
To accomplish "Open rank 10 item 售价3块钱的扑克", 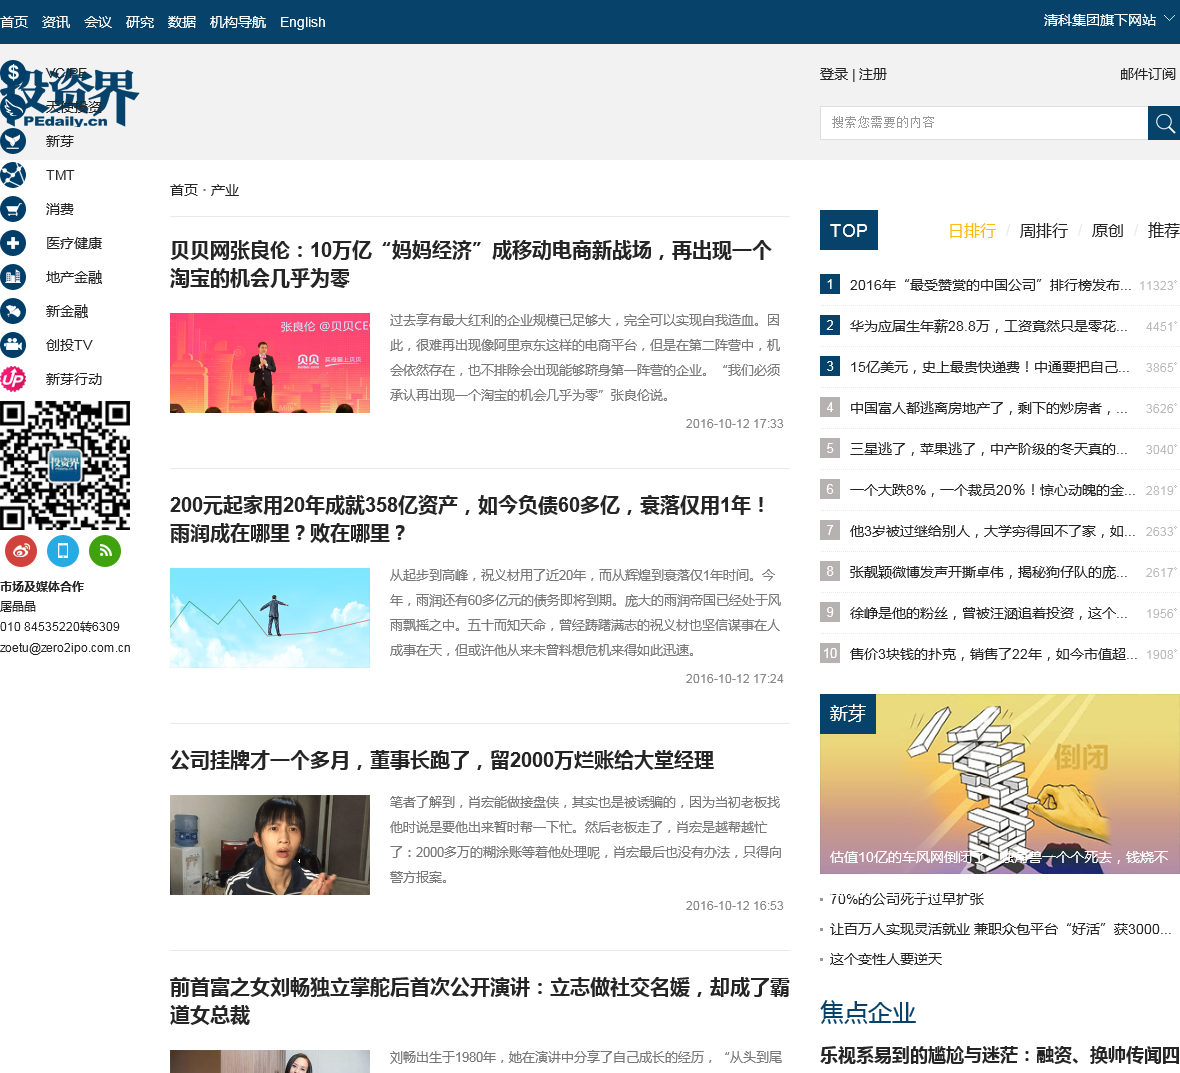I will pyautogui.click(x=993, y=654).
